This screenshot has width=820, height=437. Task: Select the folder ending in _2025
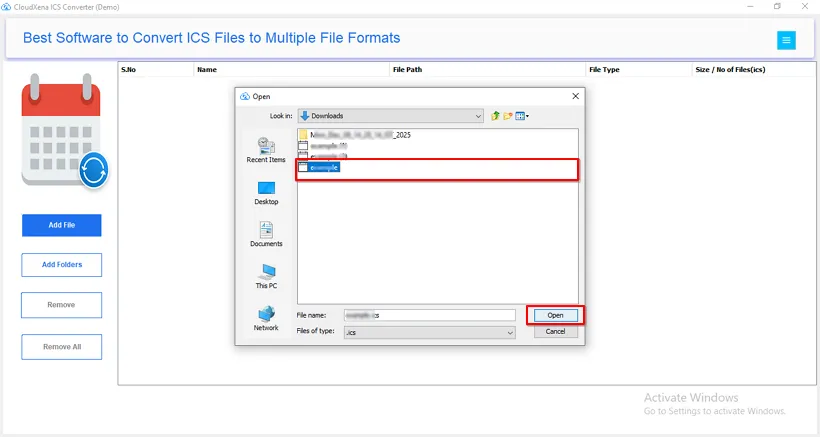point(355,135)
